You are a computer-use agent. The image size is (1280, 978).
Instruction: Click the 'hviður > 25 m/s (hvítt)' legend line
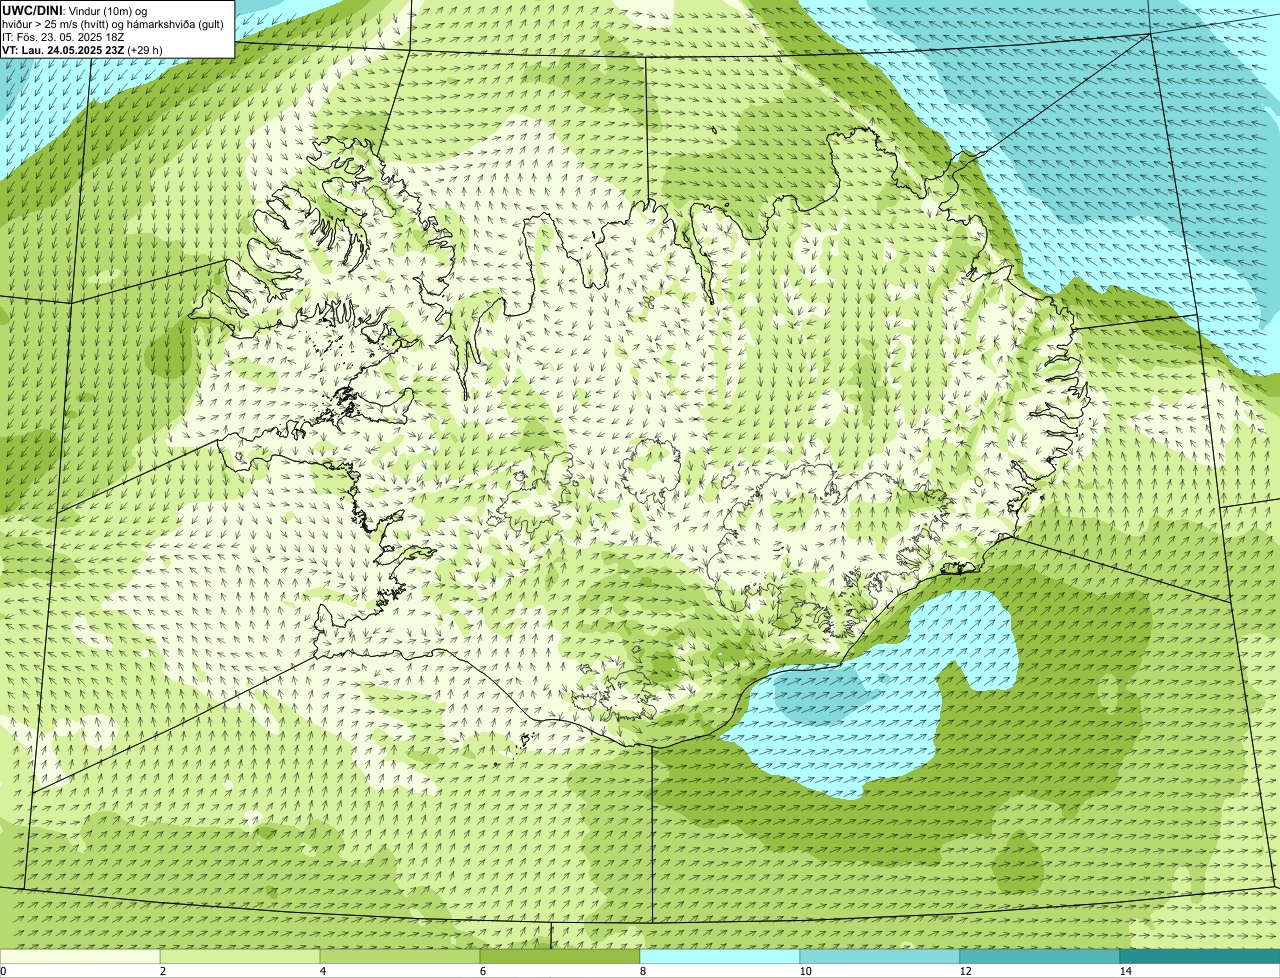[x=114, y=24]
